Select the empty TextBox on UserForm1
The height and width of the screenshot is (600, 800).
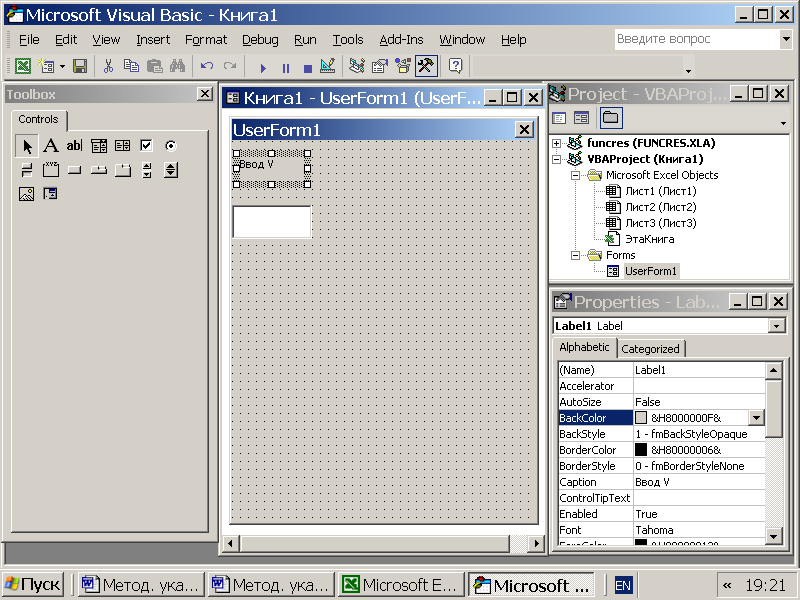(x=272, y=222)
